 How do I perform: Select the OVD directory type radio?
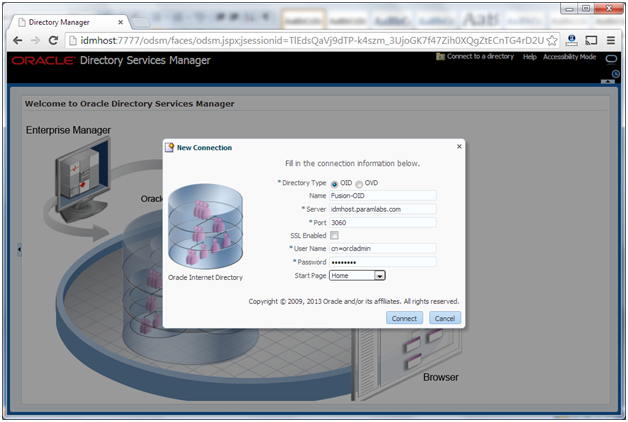coord(359,184)
